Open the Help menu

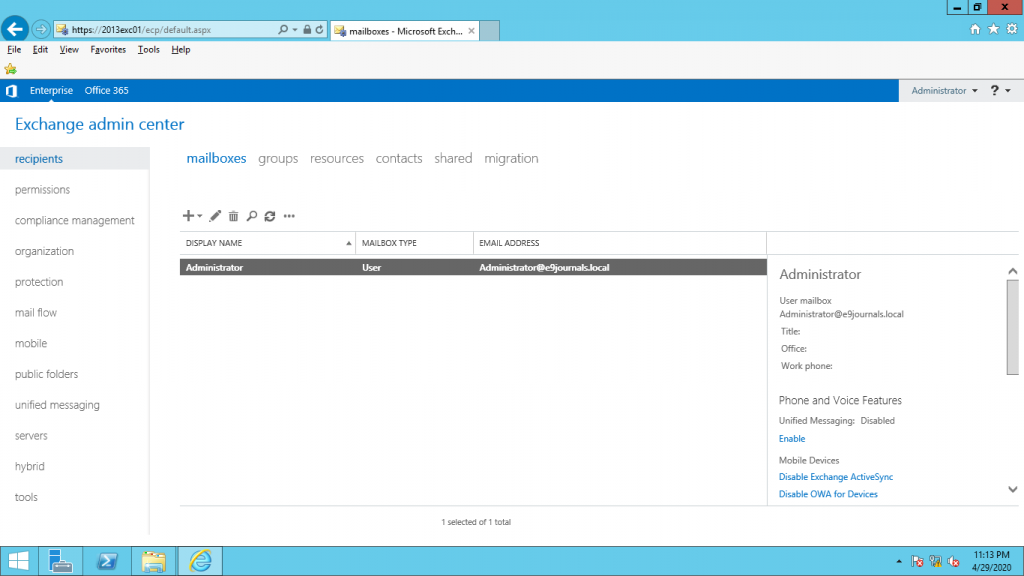[180, 50]
